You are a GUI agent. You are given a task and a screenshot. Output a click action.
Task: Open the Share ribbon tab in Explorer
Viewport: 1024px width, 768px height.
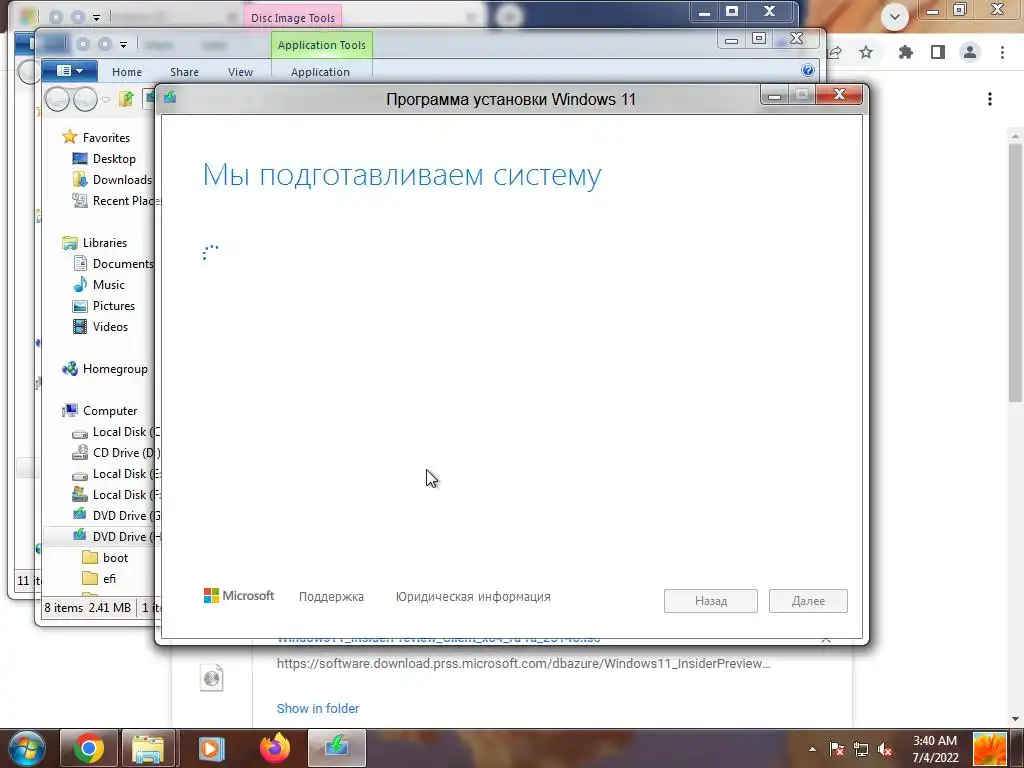point(184,72)
